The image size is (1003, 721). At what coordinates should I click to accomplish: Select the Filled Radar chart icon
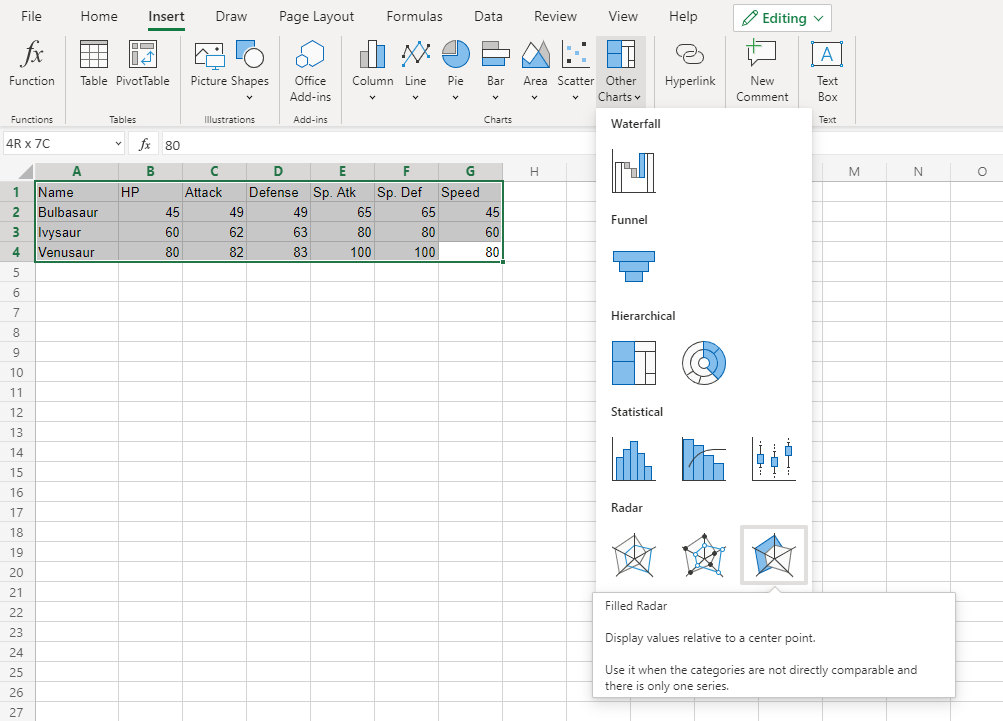pyautogui.click(x=772, y=555)
